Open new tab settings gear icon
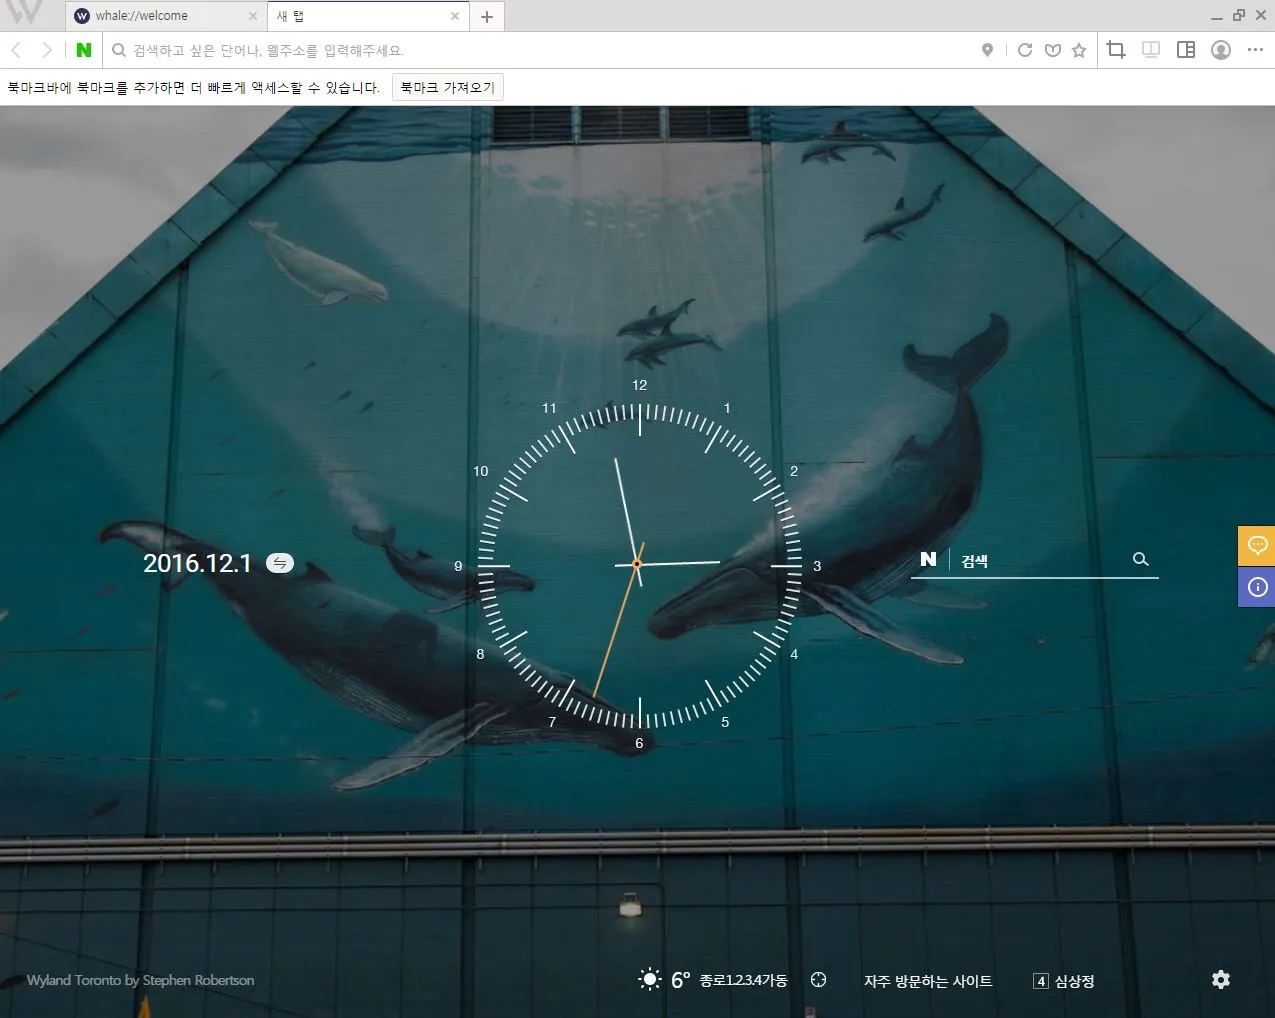Screen dimensions: 1275x1018 [1220, 980]
